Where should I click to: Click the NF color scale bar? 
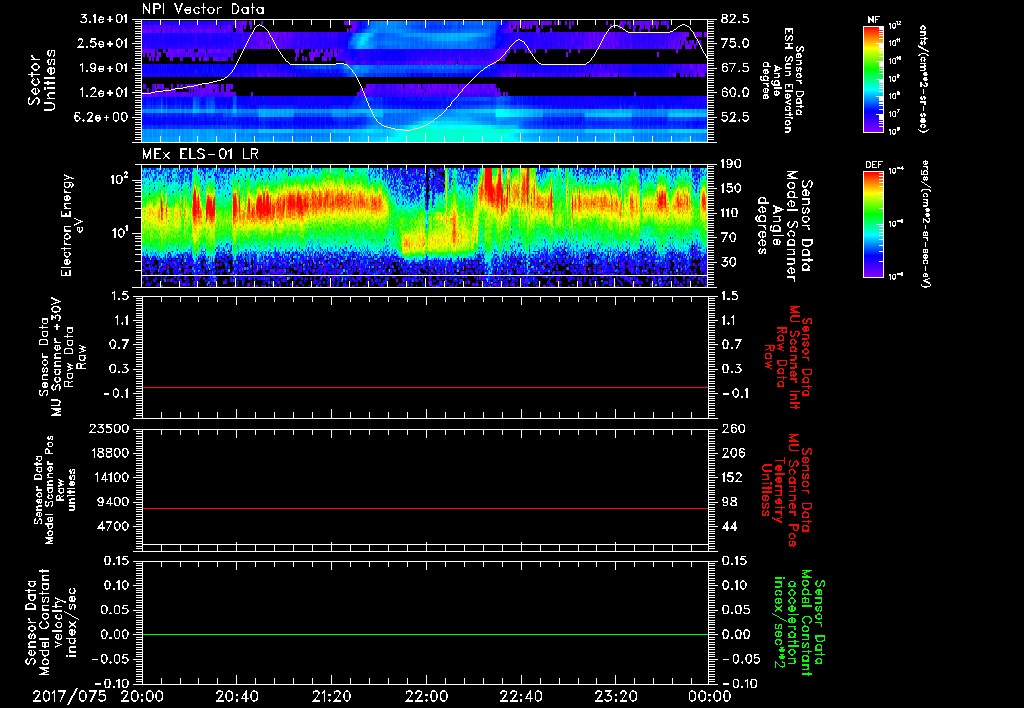(870, 79)
